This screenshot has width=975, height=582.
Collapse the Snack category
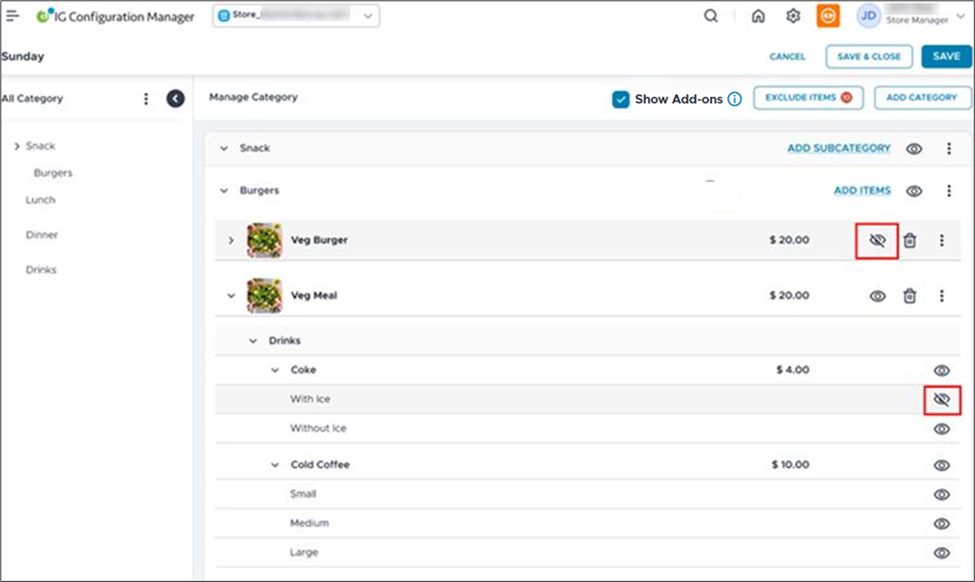224,147
